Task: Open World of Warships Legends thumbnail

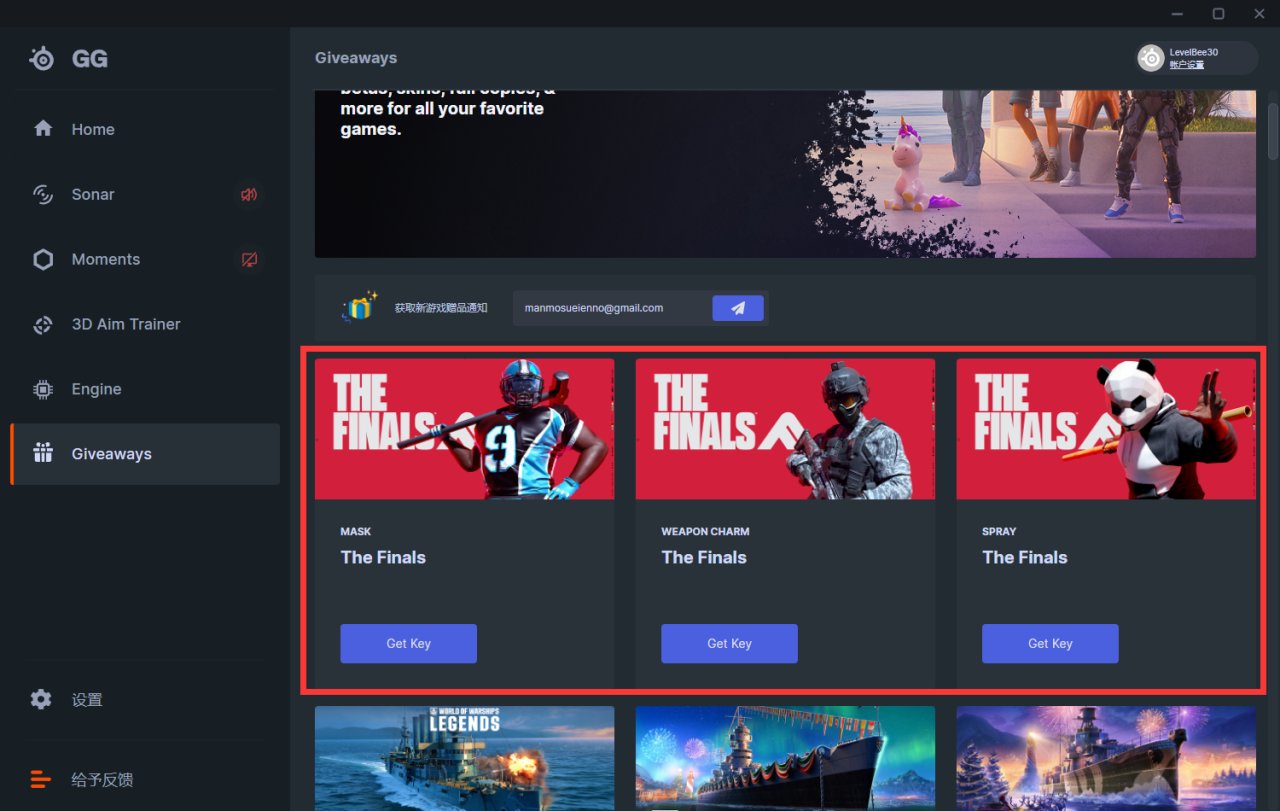Action: coord(464,759)
